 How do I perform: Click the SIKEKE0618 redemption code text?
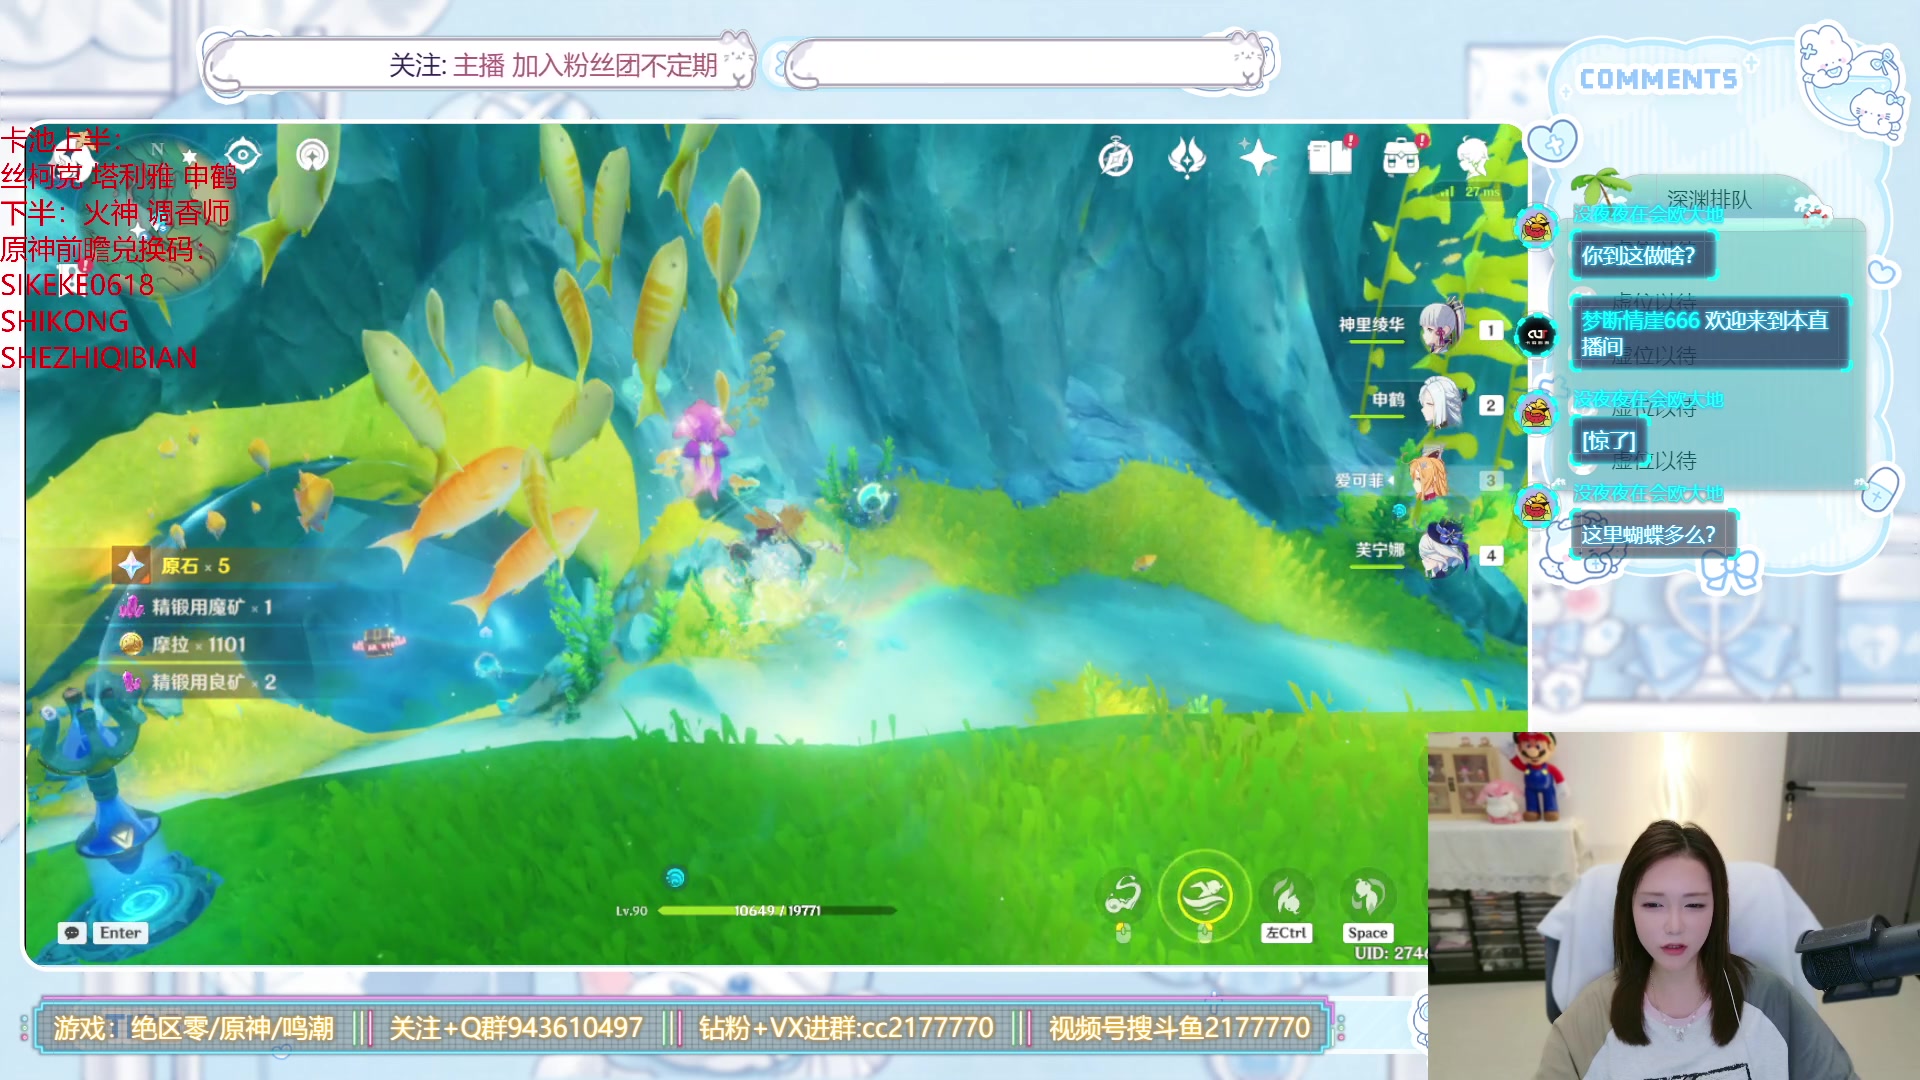point(77,286)
